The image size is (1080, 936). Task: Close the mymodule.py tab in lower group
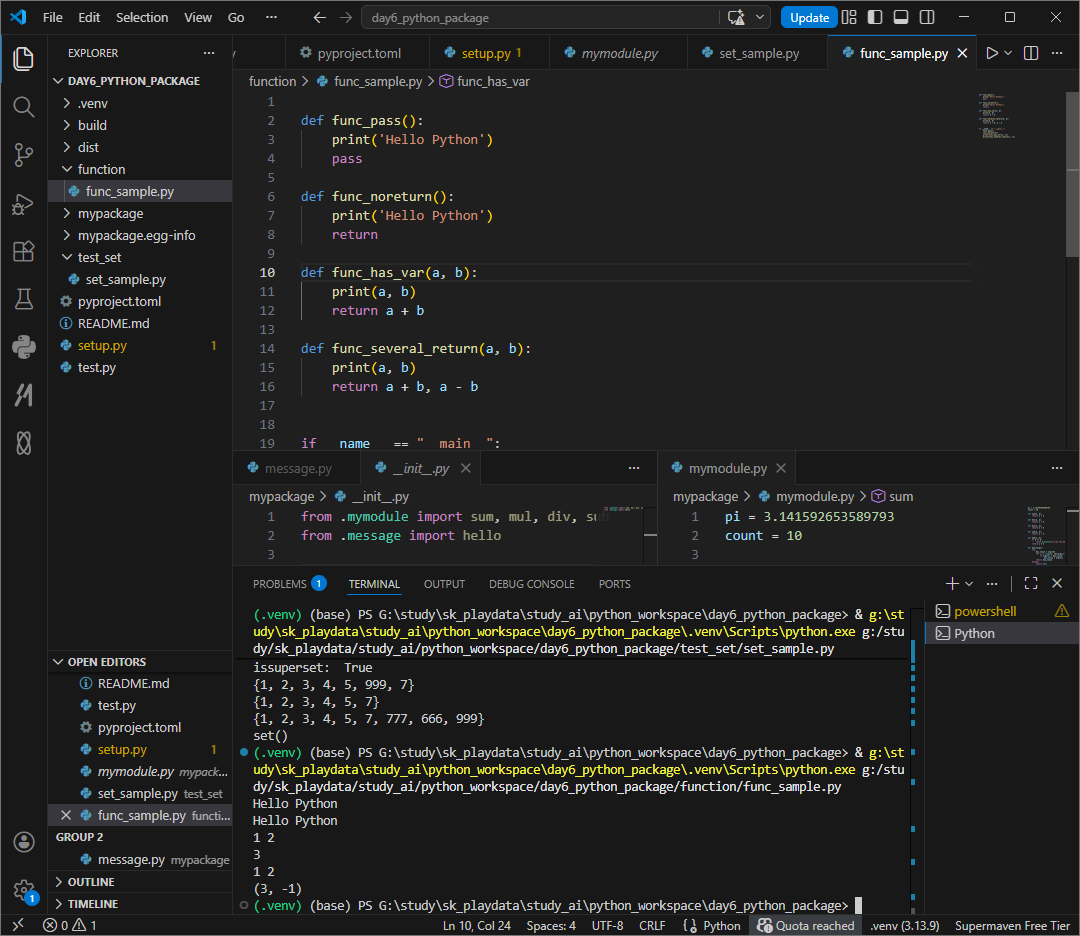(x=781, y=468)
